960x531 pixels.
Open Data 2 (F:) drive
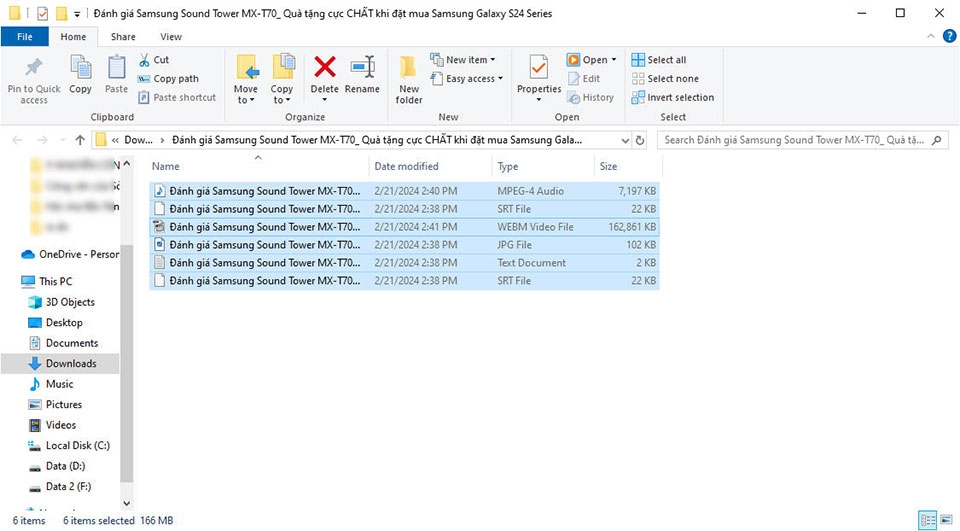[59, 486]
